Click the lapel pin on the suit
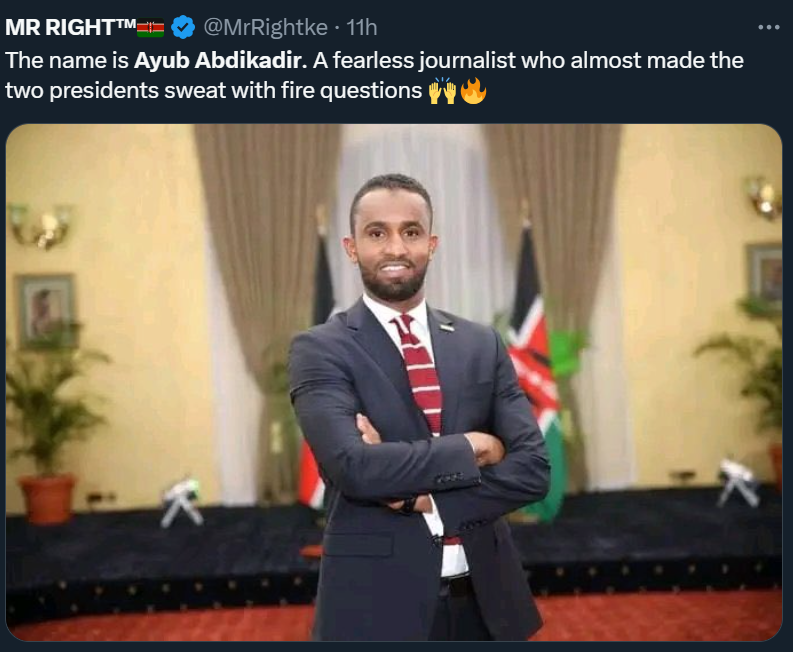The height and width of the screenshot is (652, 793). tap(446, 327)
